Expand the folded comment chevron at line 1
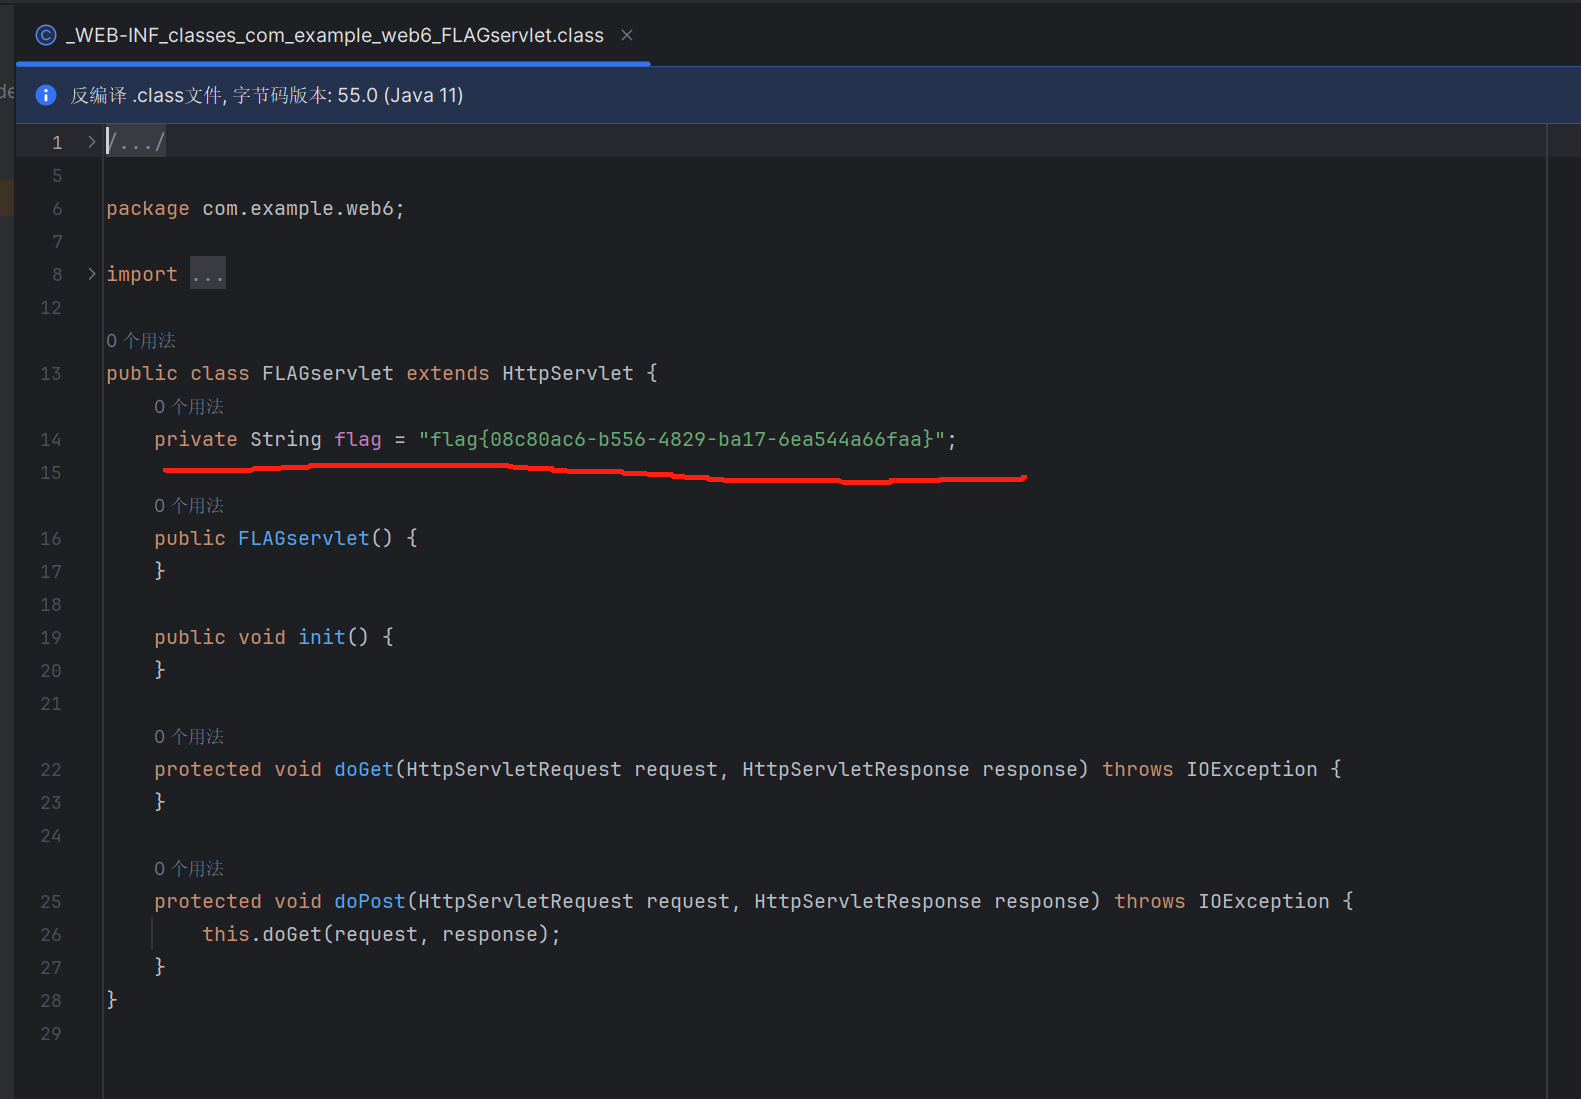1581x1099 pixels. coord(92,142)
